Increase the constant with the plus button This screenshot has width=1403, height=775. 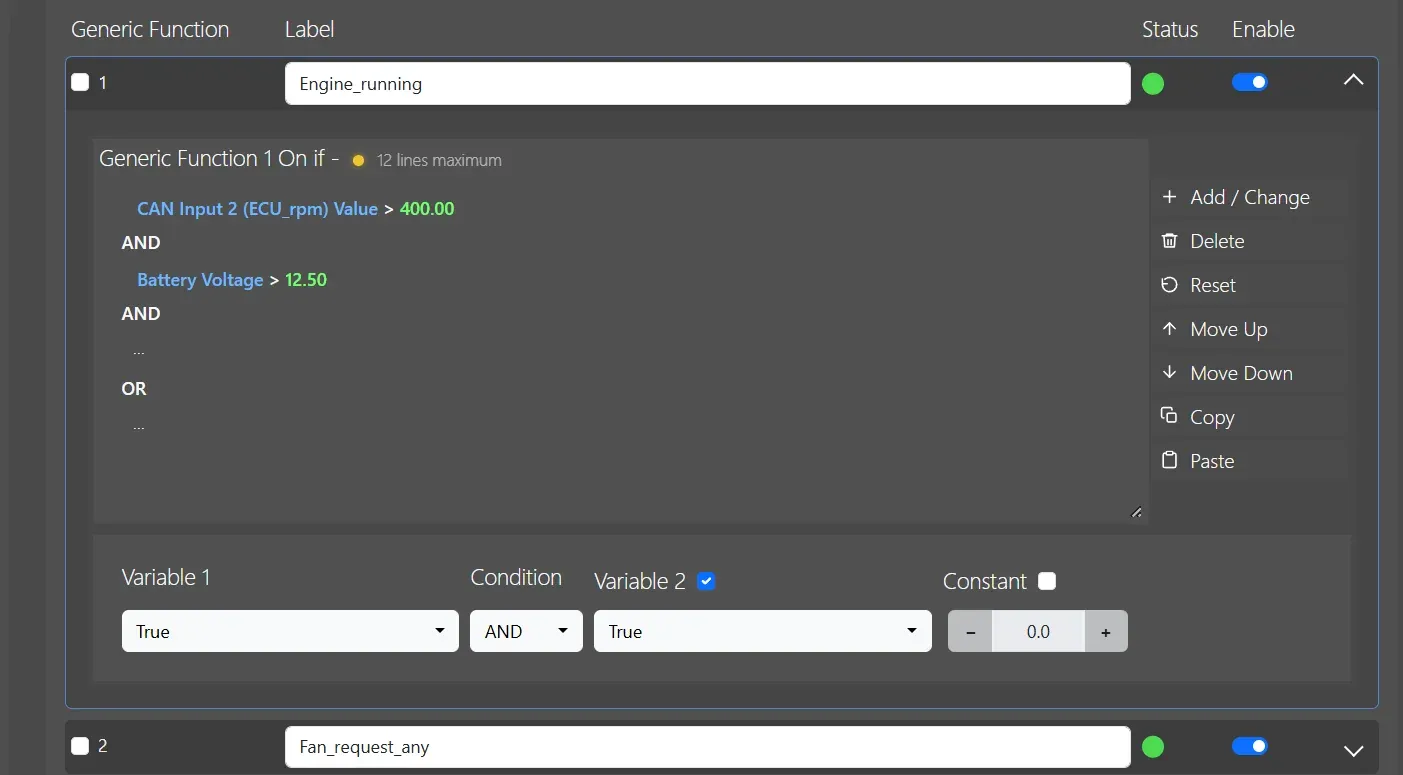(x=1106, y=631)
